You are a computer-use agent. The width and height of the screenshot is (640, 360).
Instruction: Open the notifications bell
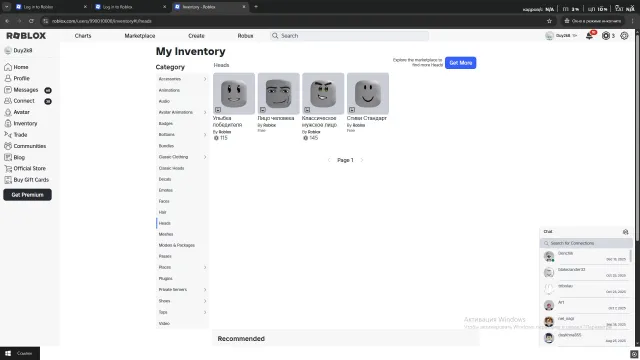(589, 36)
